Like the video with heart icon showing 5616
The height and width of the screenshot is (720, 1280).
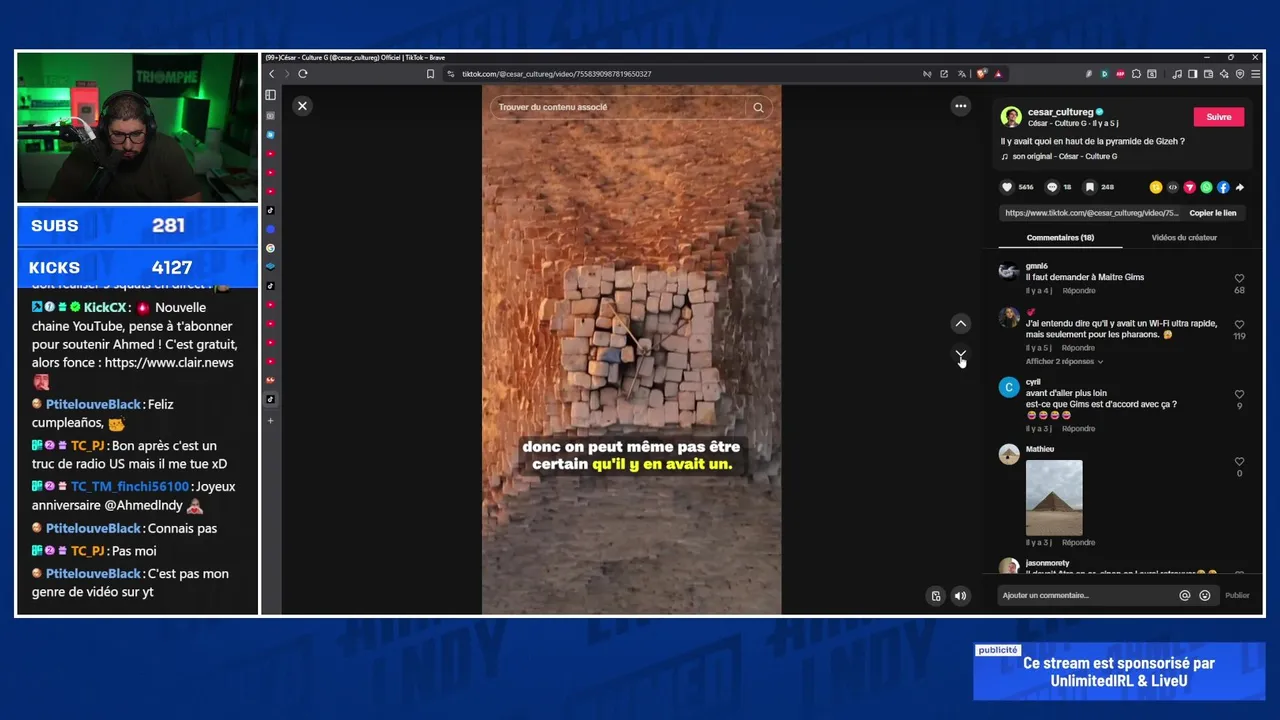point(1007,187)
